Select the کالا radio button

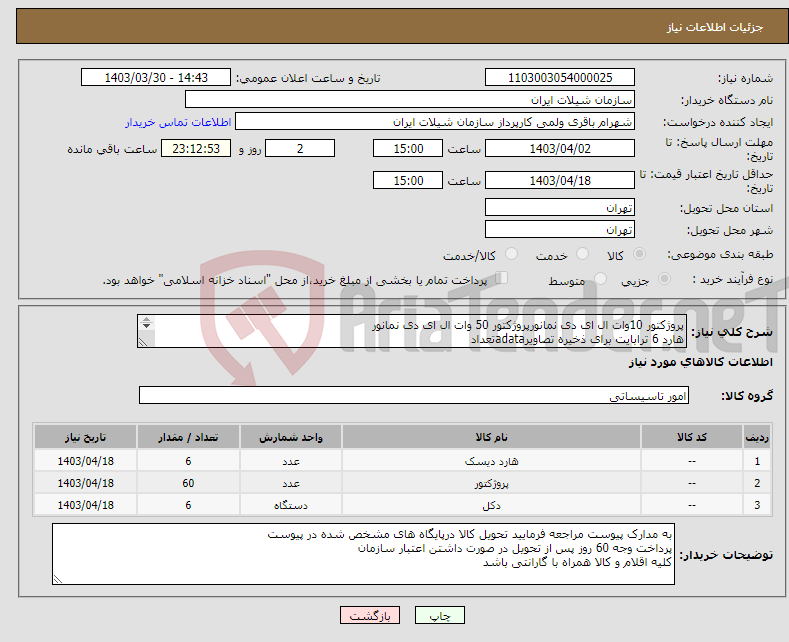point(639,254)
